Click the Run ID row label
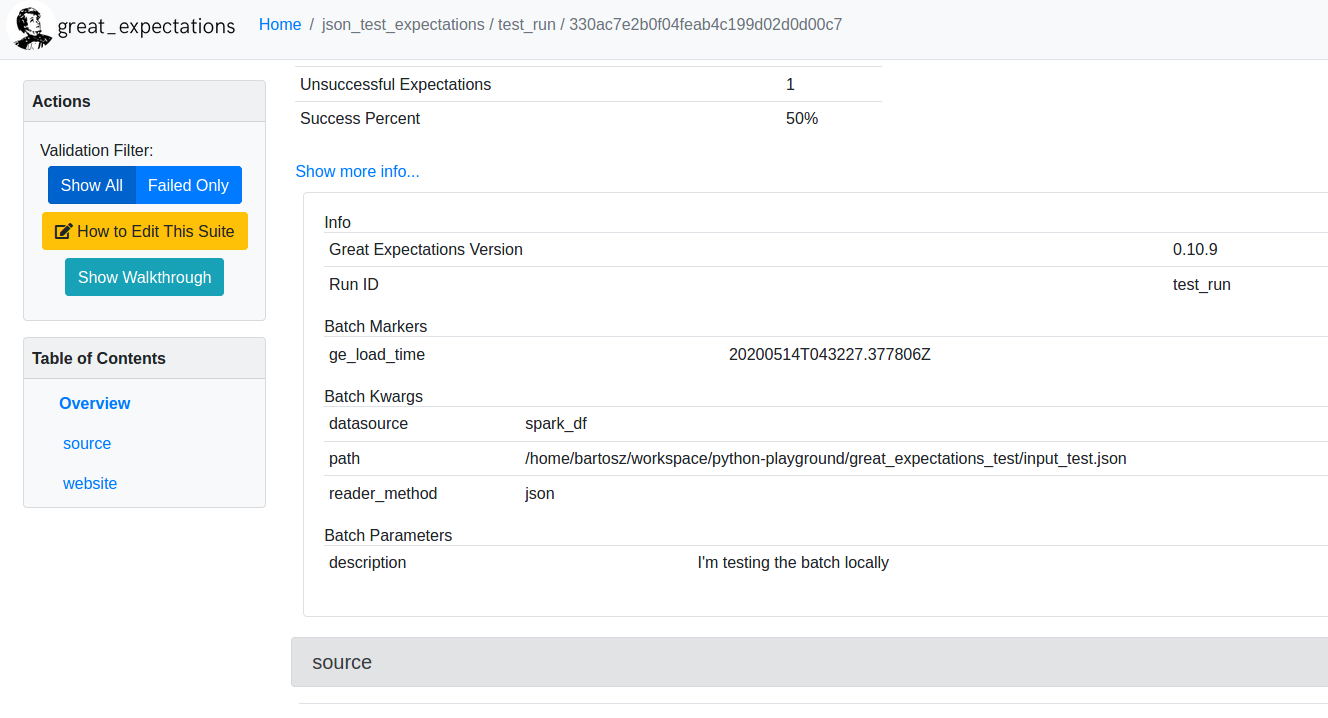Image resolution: width=1328 pixels, height=718 pixels. click(x=354, y=284)
